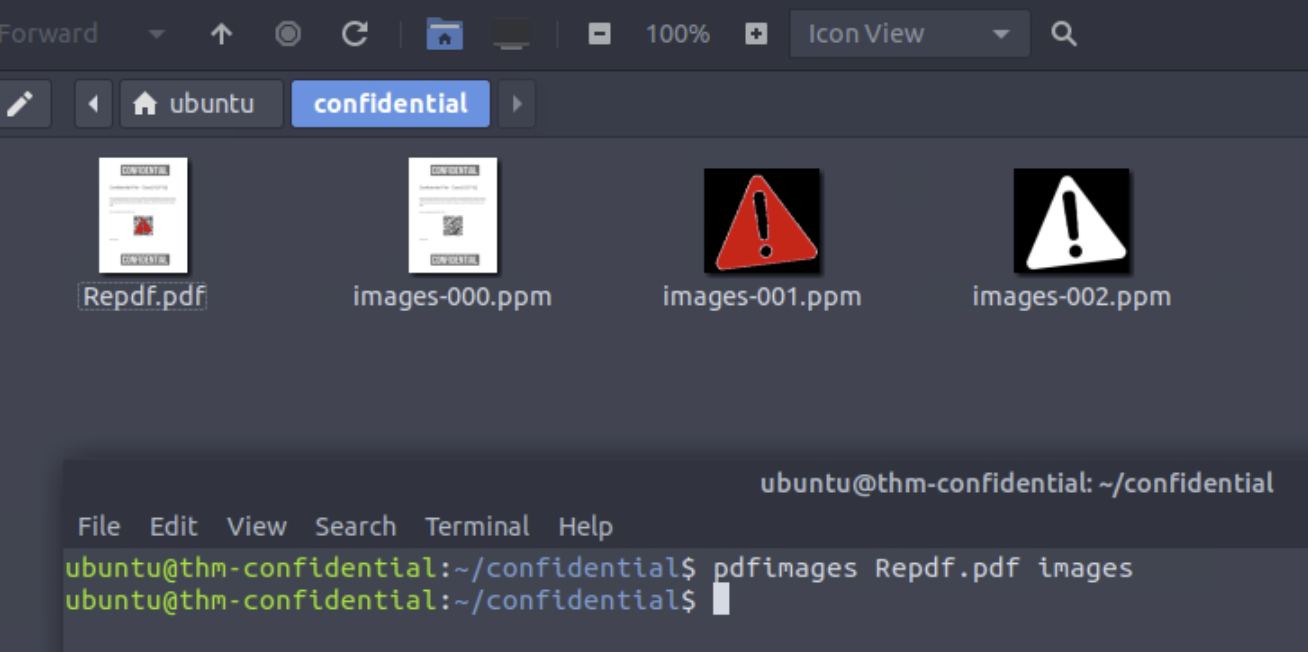Stop loading the current folder
The height and width of the screenshot is (652, 1308).
(x=288, y=34)
